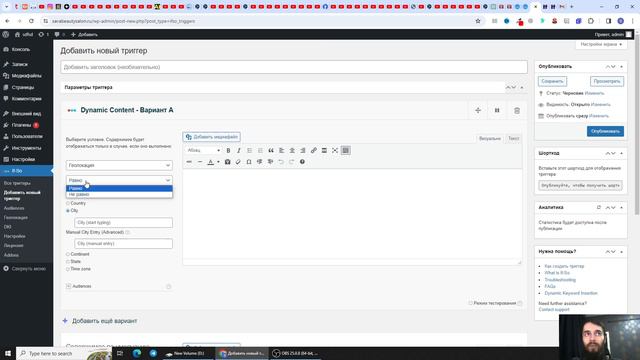Align text left
This screenshot has width=640, height=360.
(x=282, y=151)
